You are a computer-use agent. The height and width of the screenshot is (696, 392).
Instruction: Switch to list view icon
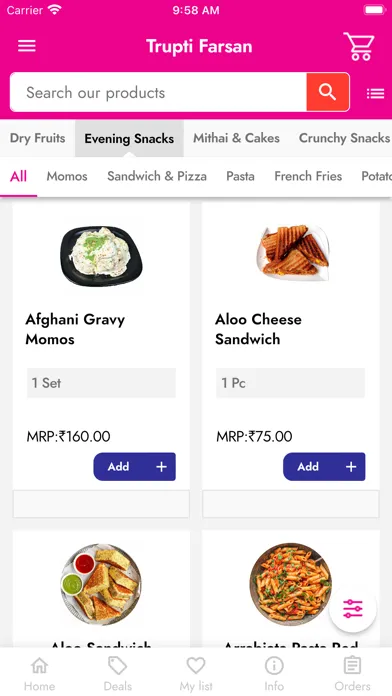[375, 93]
